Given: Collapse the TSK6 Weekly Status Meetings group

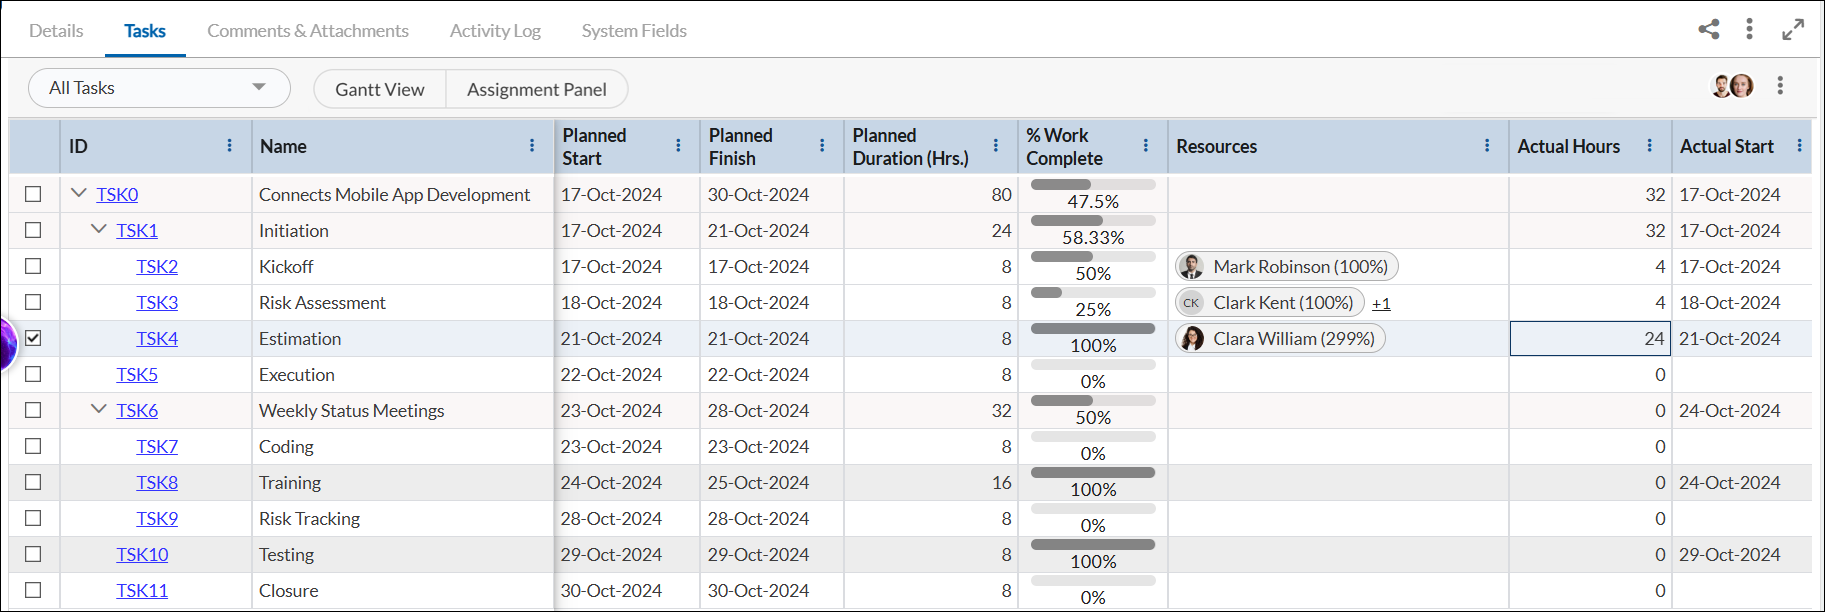Looking at the screenshot, I should [98, 409].
